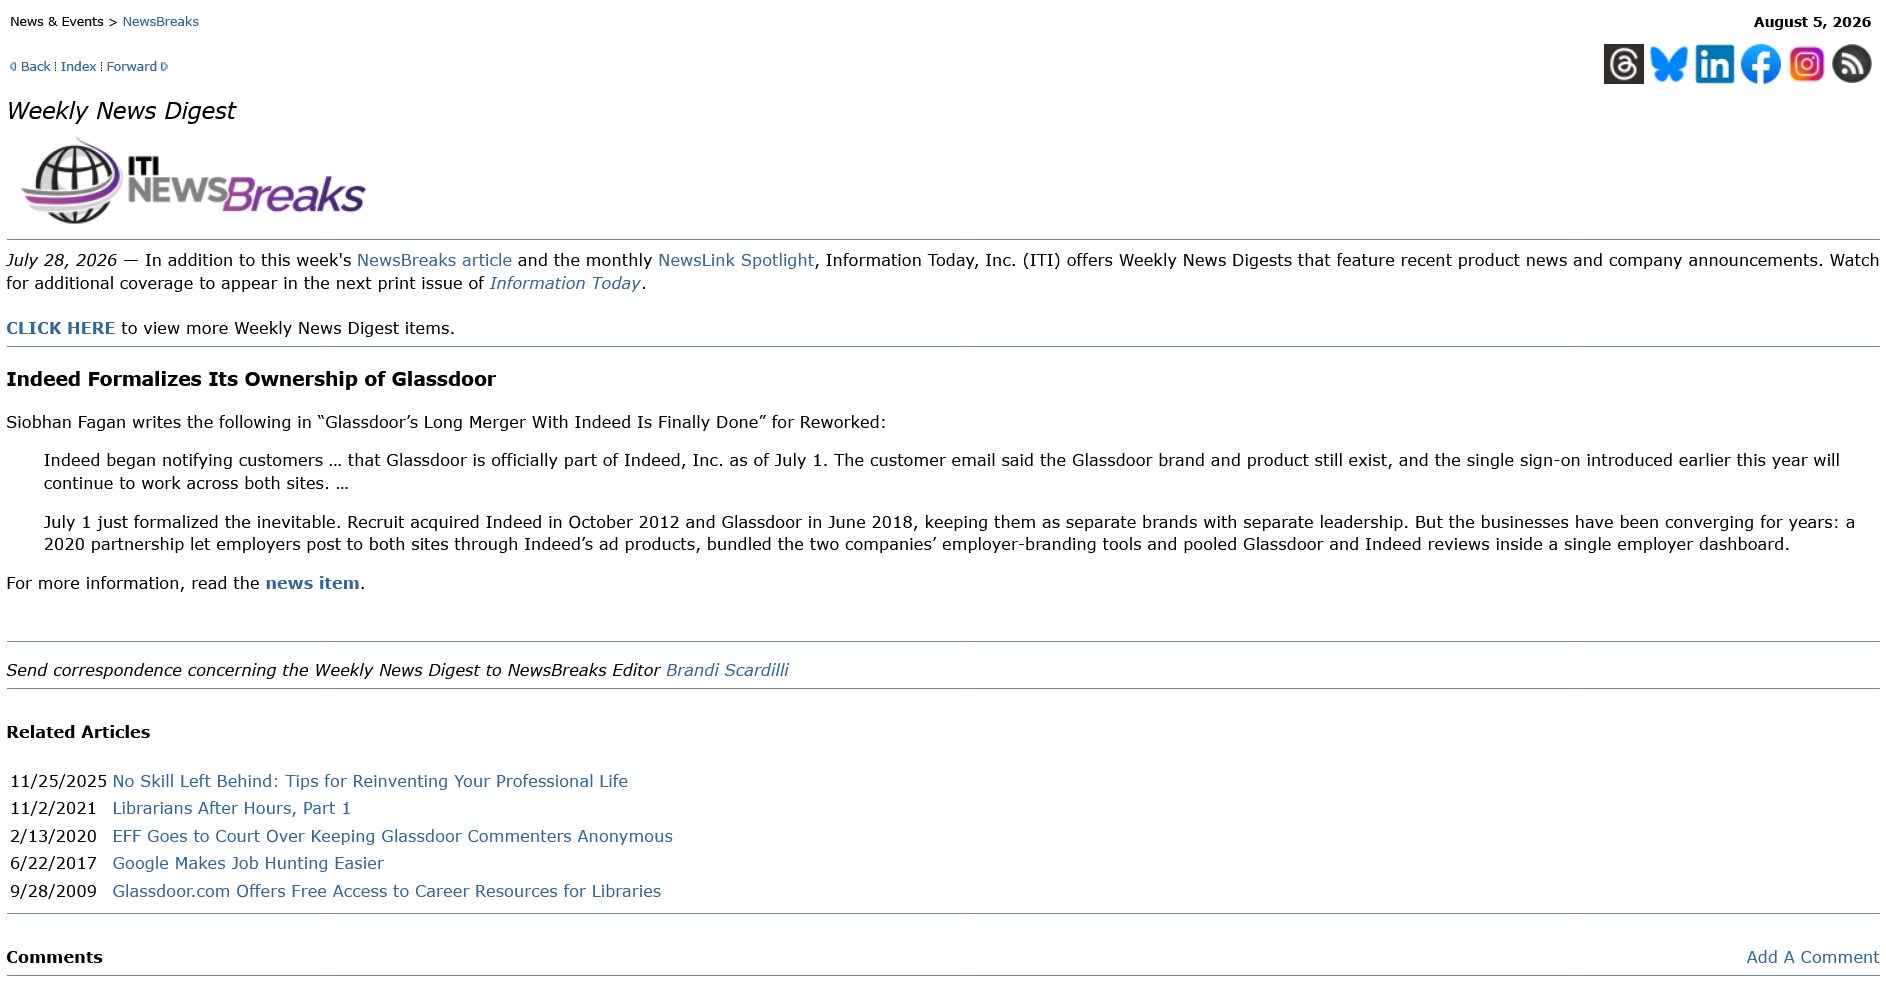Click the July 28, 2026 dateline
This screenshot has height=991, width=1886.
tap(62, 260)
